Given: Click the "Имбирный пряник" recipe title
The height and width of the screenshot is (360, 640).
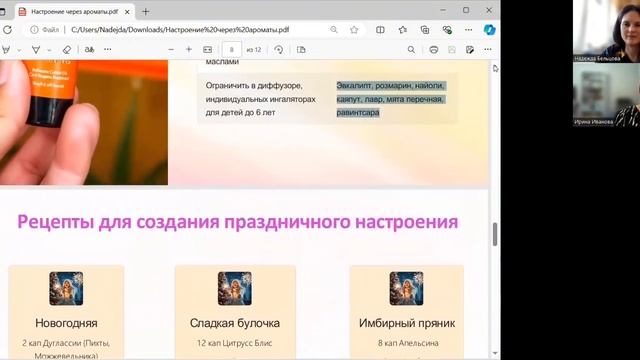Looking at the screenshot, I should coord(407,323).
